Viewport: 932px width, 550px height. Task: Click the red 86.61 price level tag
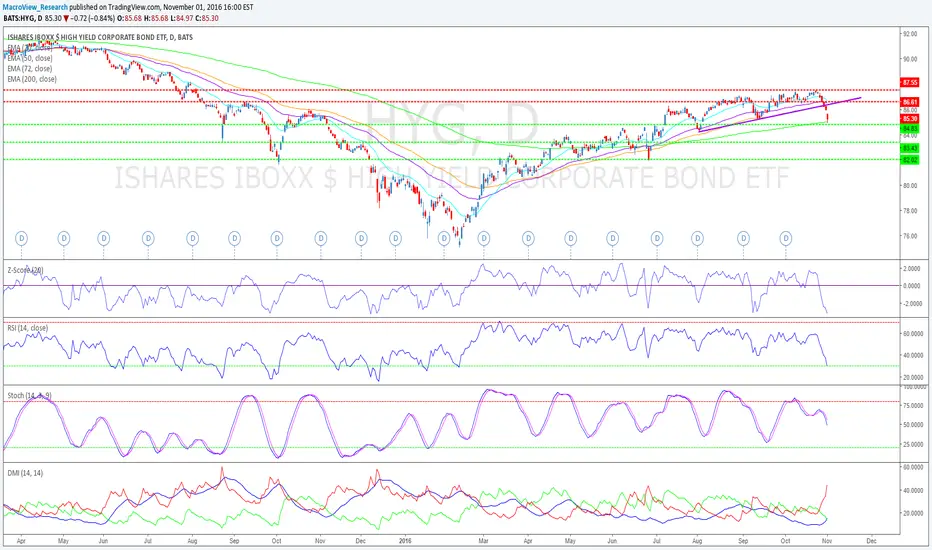point(910,102)
